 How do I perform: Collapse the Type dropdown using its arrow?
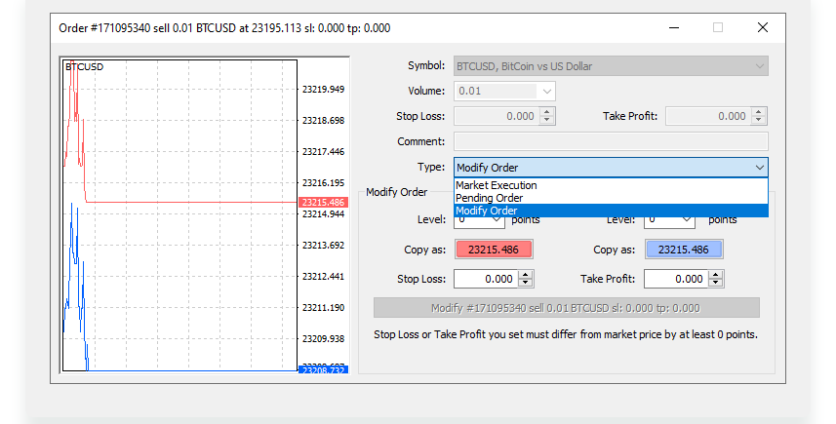point(759,168)
